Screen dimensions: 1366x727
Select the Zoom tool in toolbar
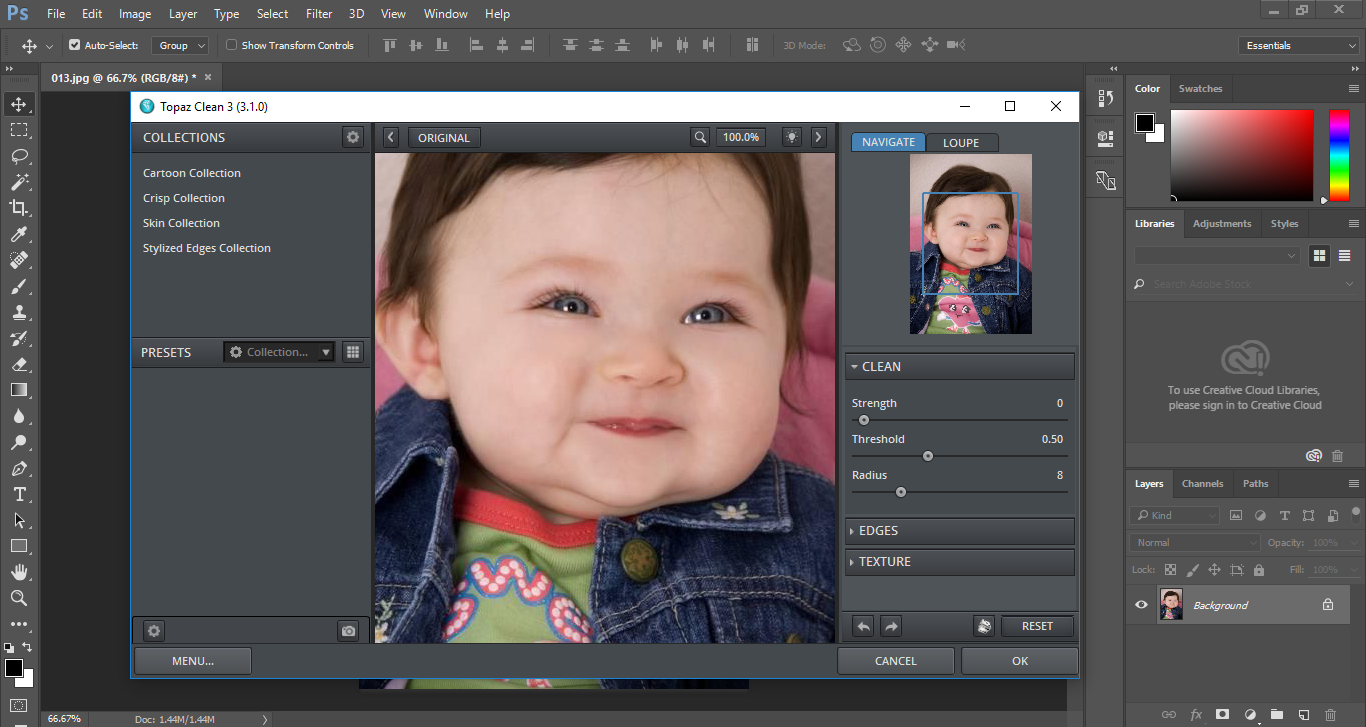point(19,598)
